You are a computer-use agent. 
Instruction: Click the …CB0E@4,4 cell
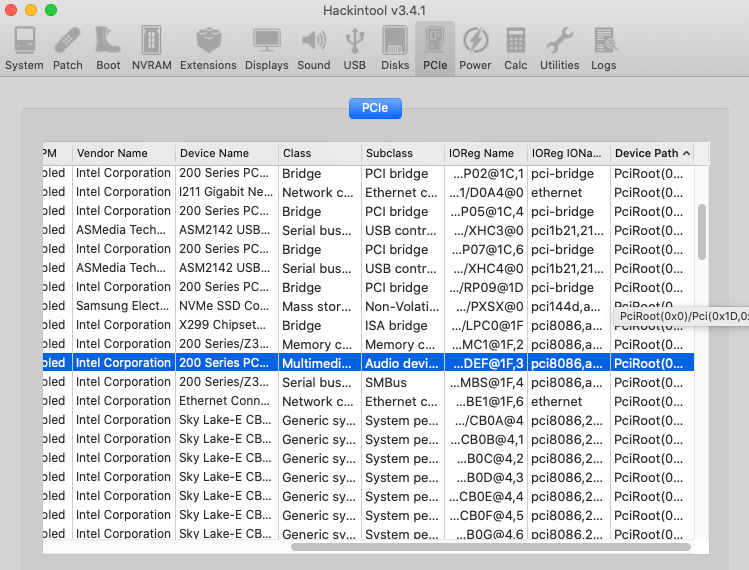tap(486, 496)
